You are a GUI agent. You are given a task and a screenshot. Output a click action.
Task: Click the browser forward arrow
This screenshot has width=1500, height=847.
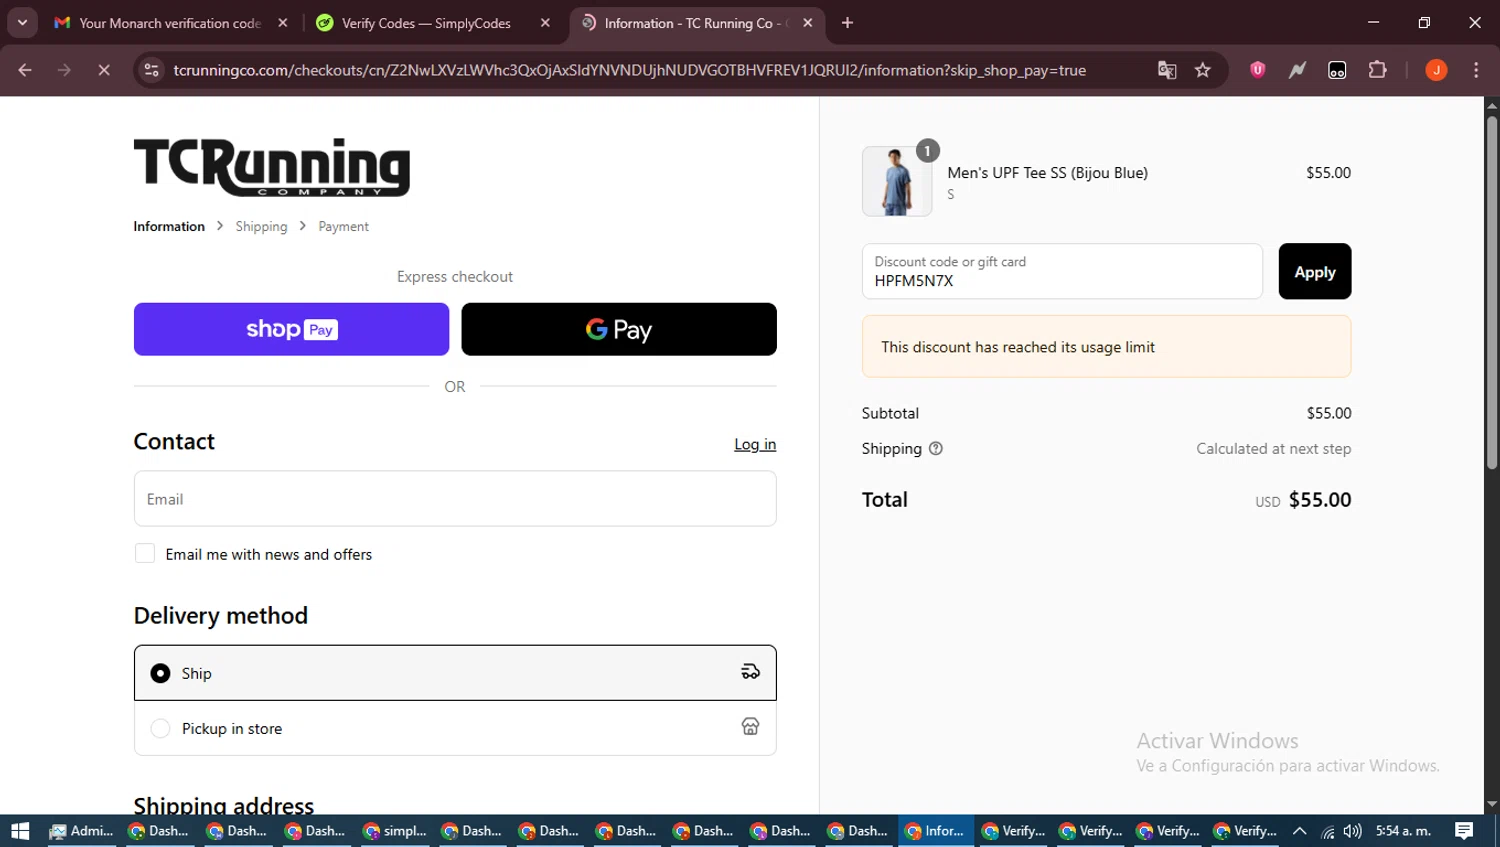coord(64,70)
